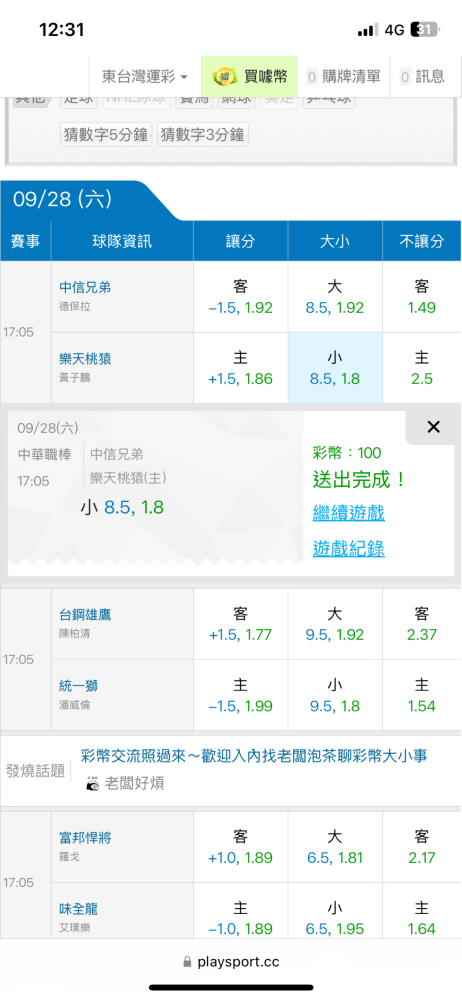
Task: Close the bet confirmation slip
Action: click(433, 427)
